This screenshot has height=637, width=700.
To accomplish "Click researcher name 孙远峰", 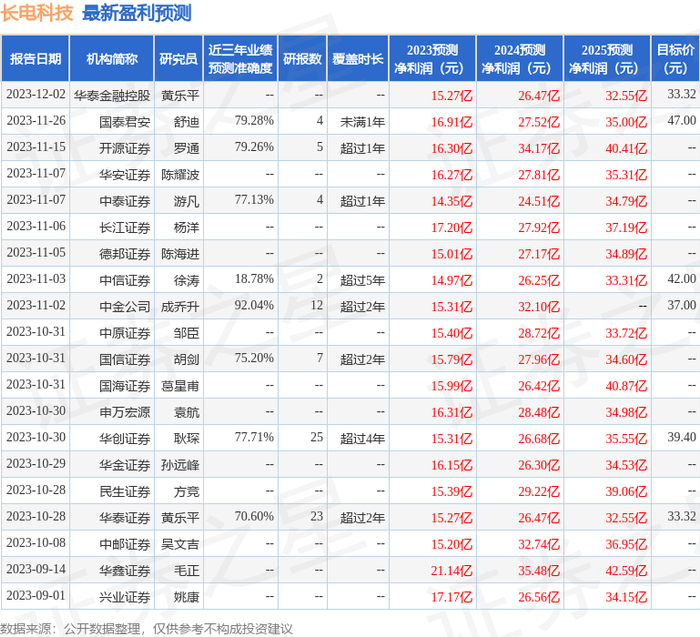I will 180,464.
